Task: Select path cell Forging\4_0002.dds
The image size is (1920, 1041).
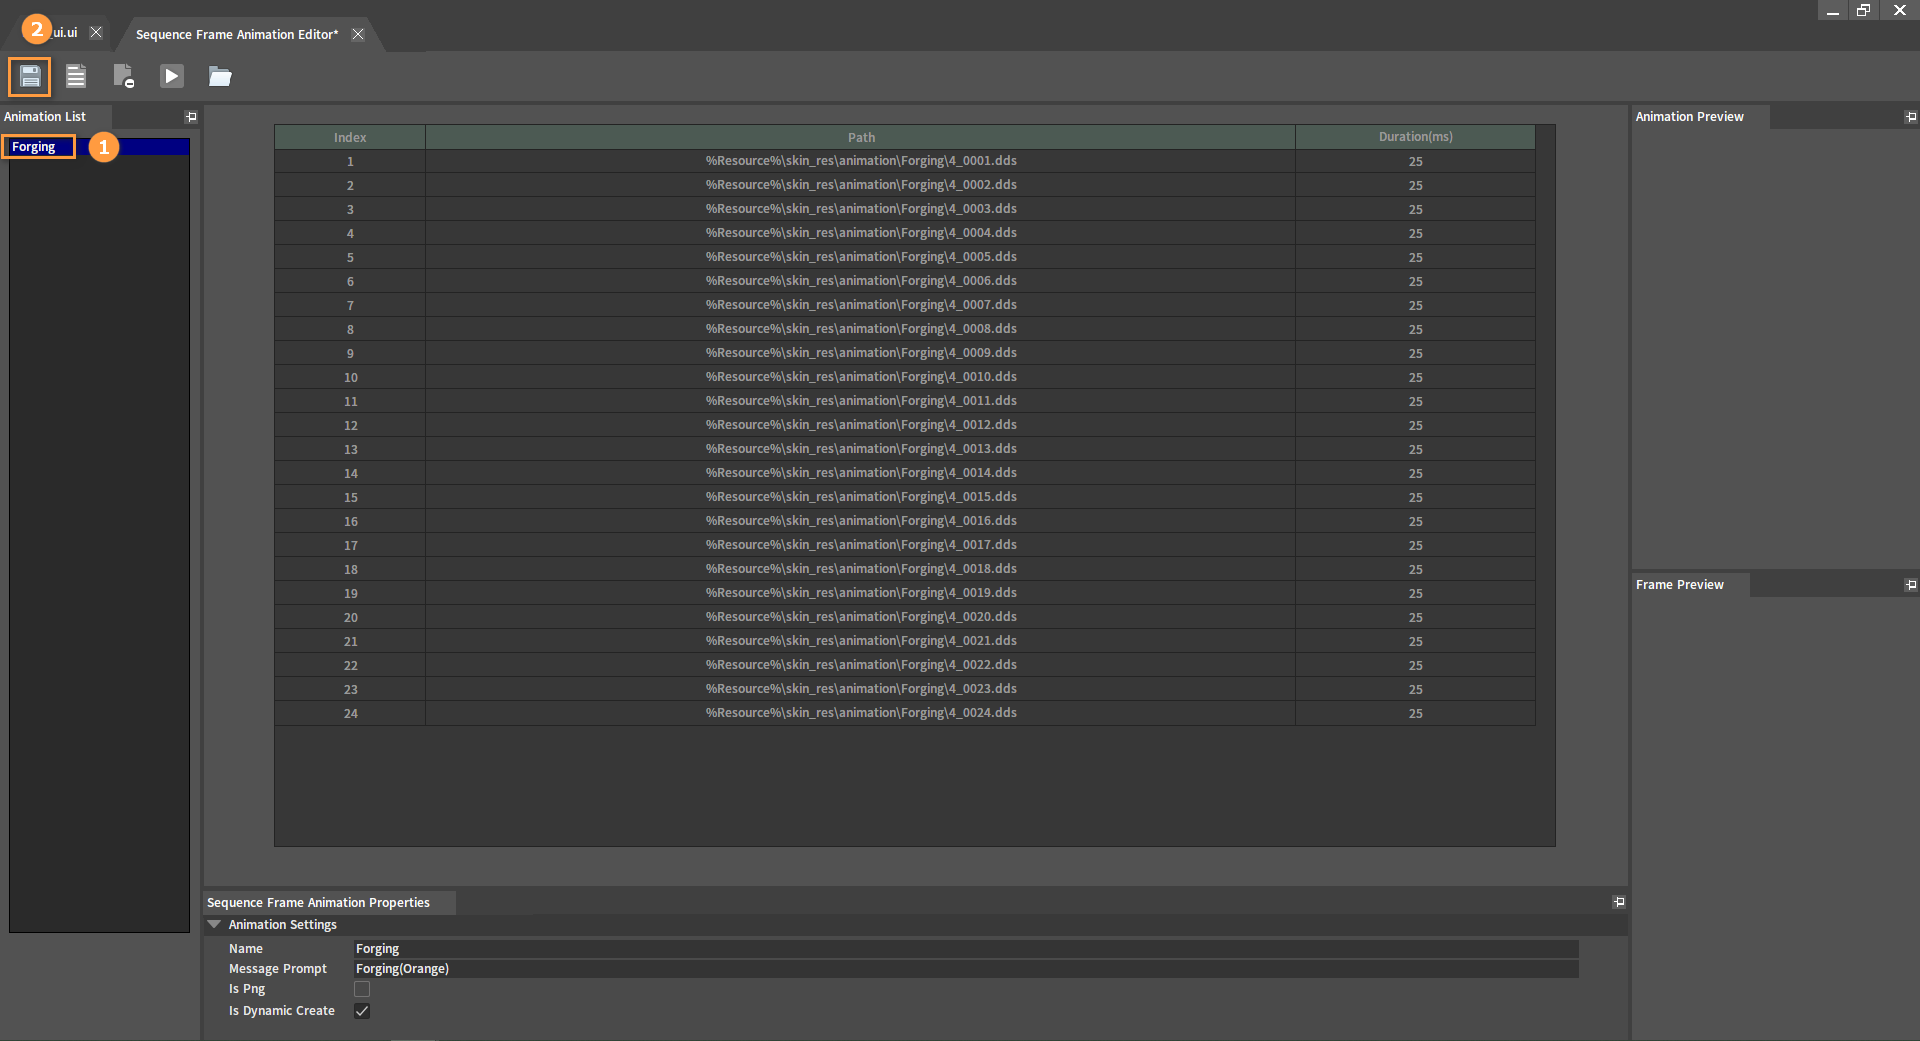Action: 861,185
